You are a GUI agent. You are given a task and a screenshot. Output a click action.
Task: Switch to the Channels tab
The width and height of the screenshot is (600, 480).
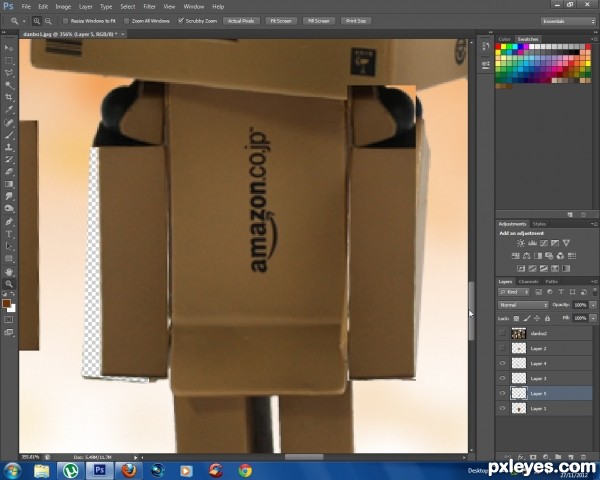click(528, 281)
